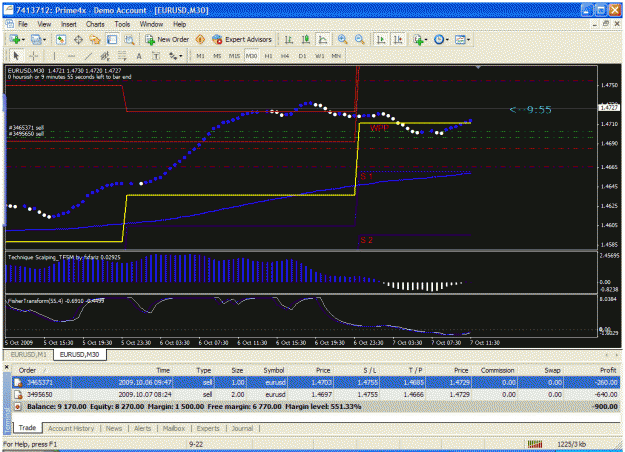Click the New Order button
625x452 pixels.
(x=167, y=39)
